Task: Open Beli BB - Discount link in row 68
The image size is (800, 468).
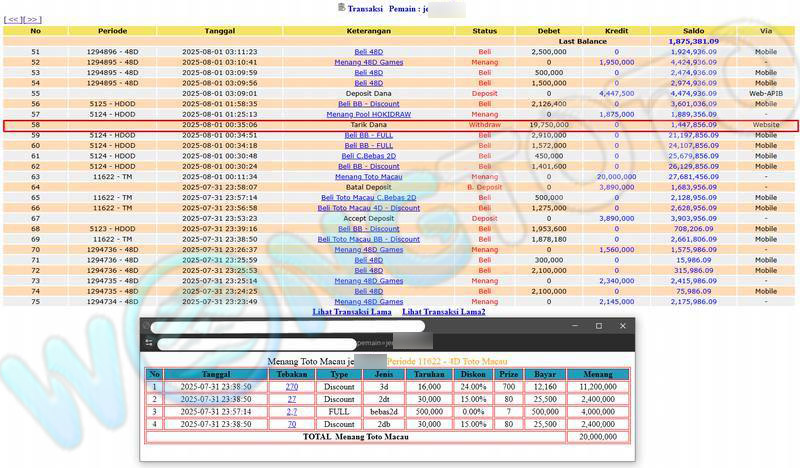Action: (368, 229)
